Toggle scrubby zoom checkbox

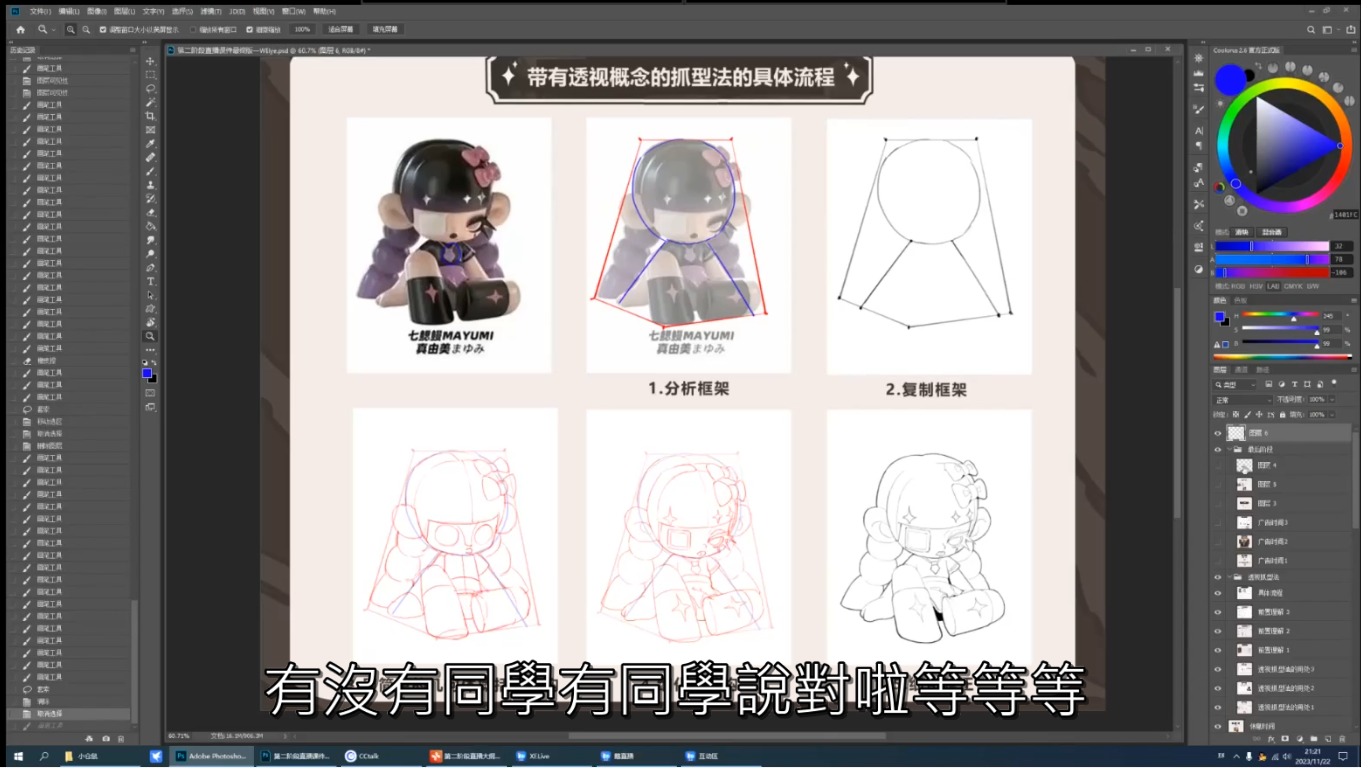point(249,29)
